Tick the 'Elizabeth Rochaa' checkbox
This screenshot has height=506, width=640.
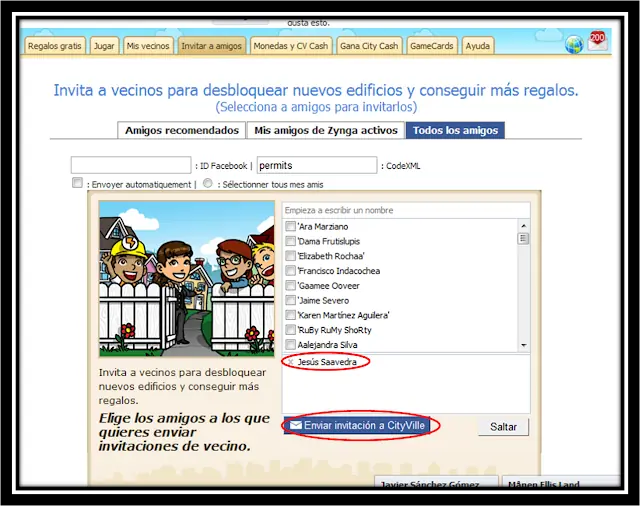[x=290, y=256]
